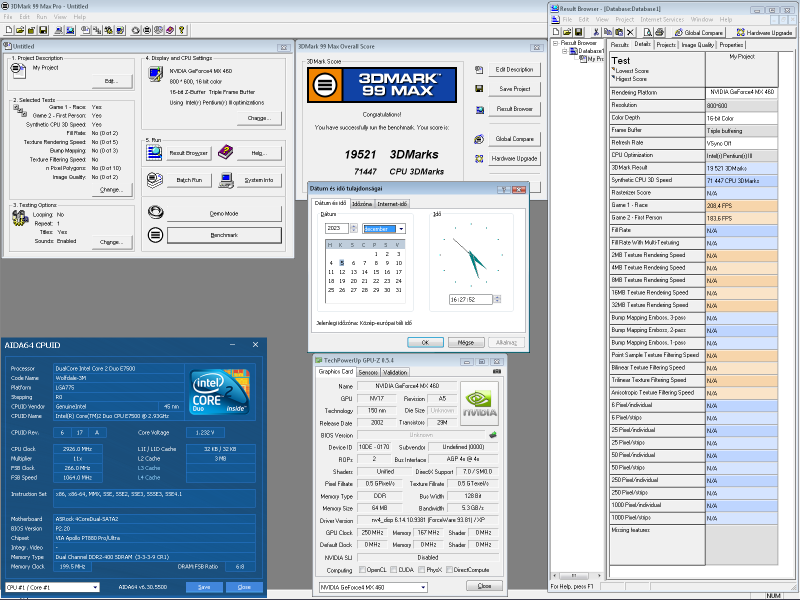Screen dimensions: 800x600
Task: Toggle the CUDA checkbox in GPU-Z
Action: [x=392, y=569]
